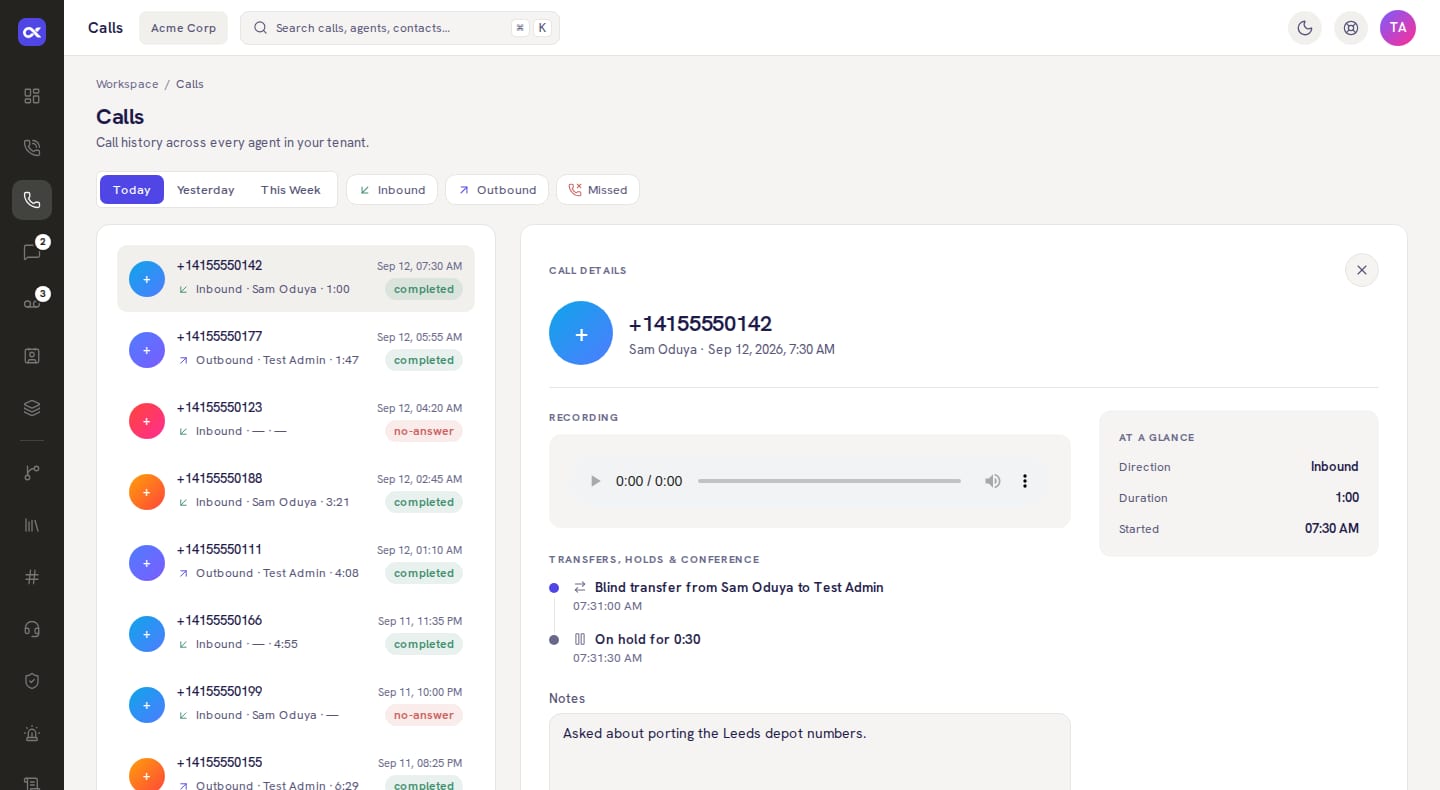The image size is (1440, 790).
Task: Open voicemail icon with badge 3
Action: (32, 304)
